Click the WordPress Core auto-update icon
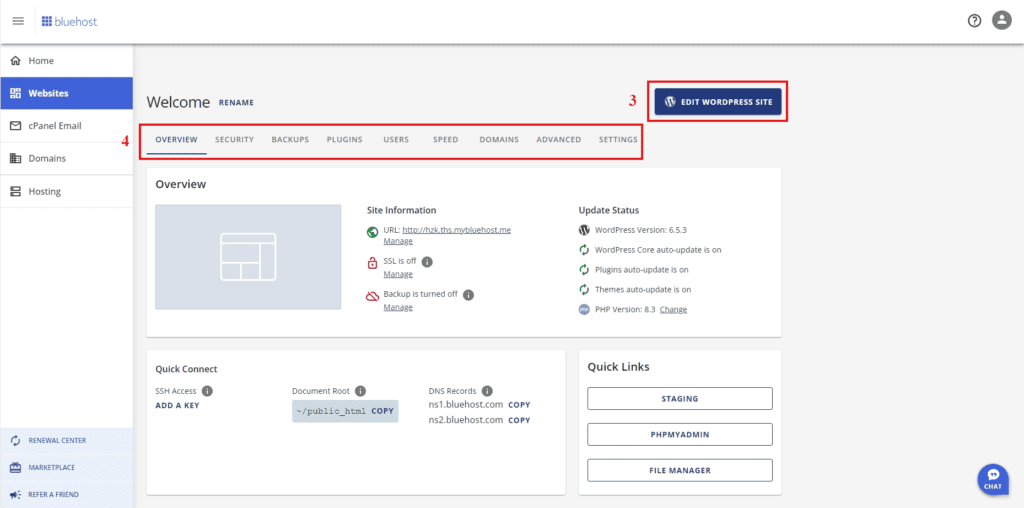Screen dimensions: 1024x508 click(x=584, y=249)
